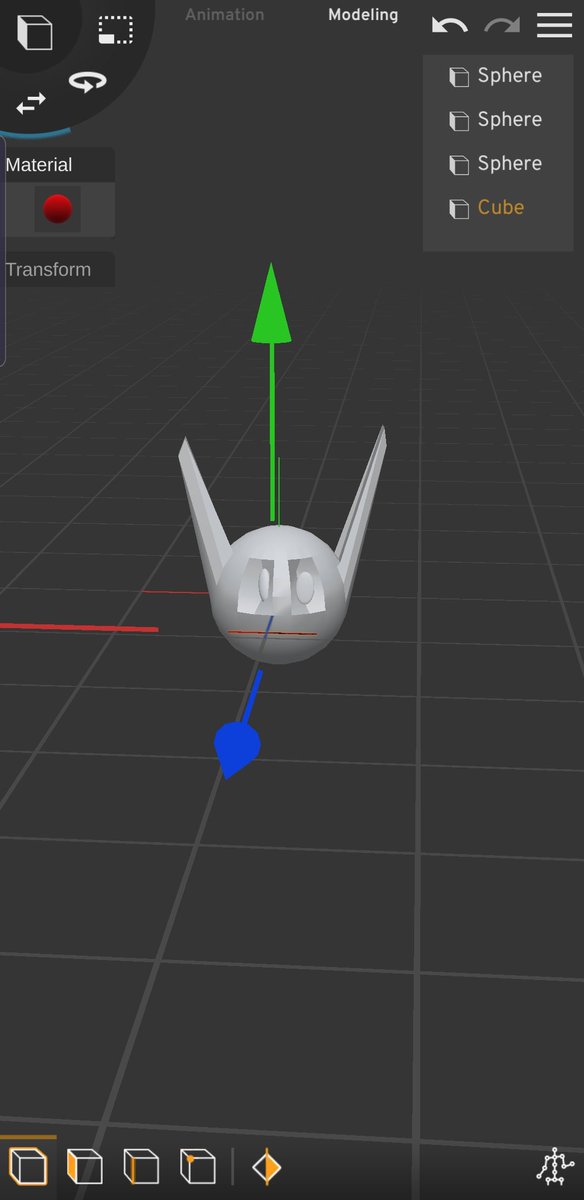Switch to the Modeling tab
Image resolution: width=584 pixels, height=1200 pixels.
[x=363, y=15]
